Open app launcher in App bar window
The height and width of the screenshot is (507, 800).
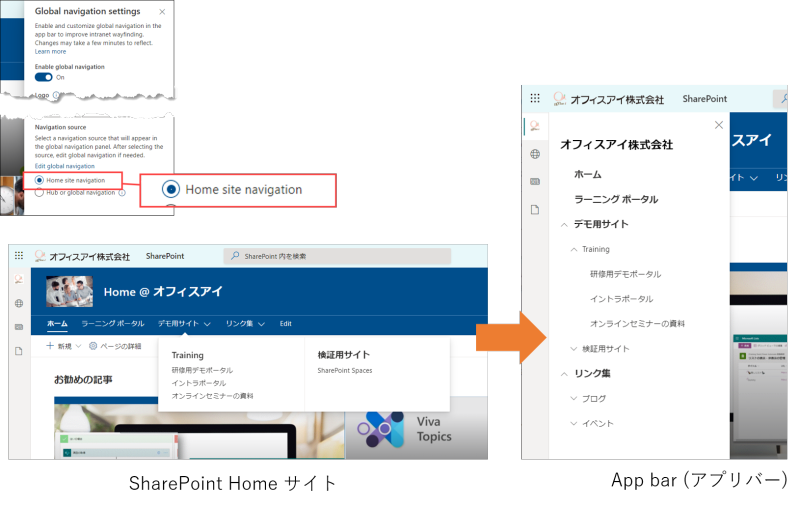tap(535, 98)
